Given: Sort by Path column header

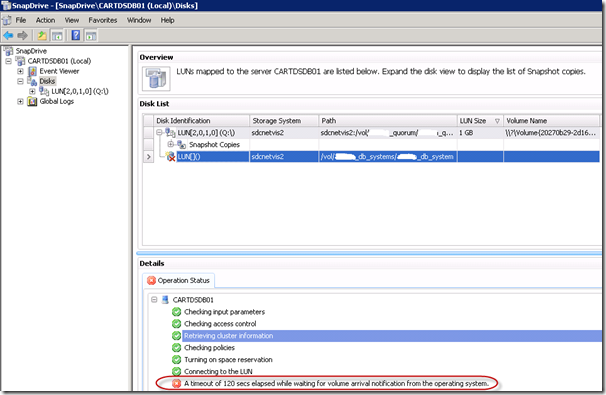Looking at the screenshot, I should (x=388, y=121).
